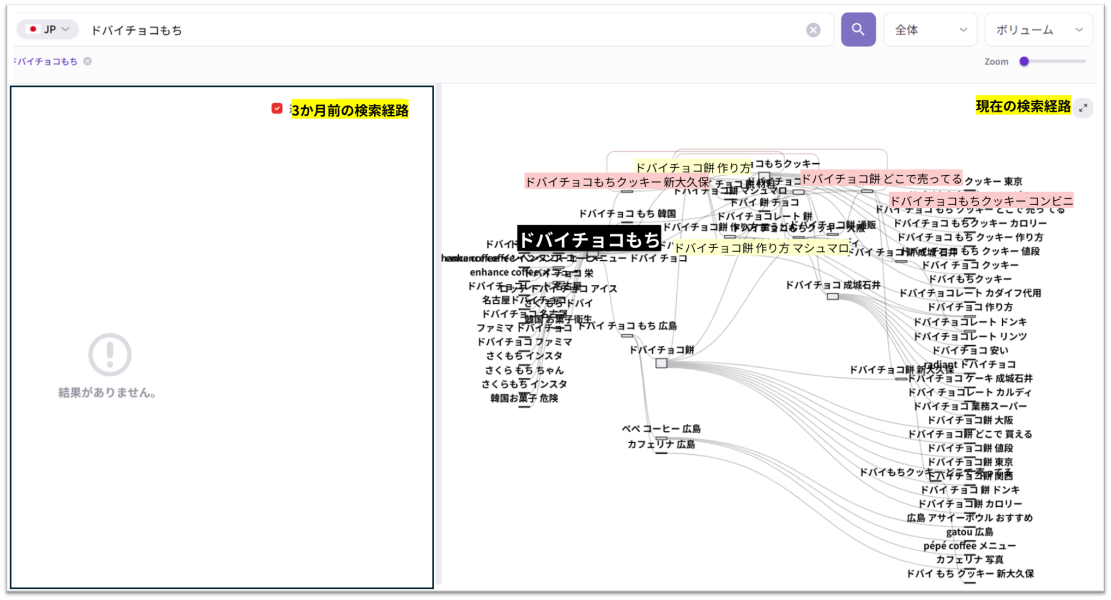Click the purple magnifier search button

(858, 30)
